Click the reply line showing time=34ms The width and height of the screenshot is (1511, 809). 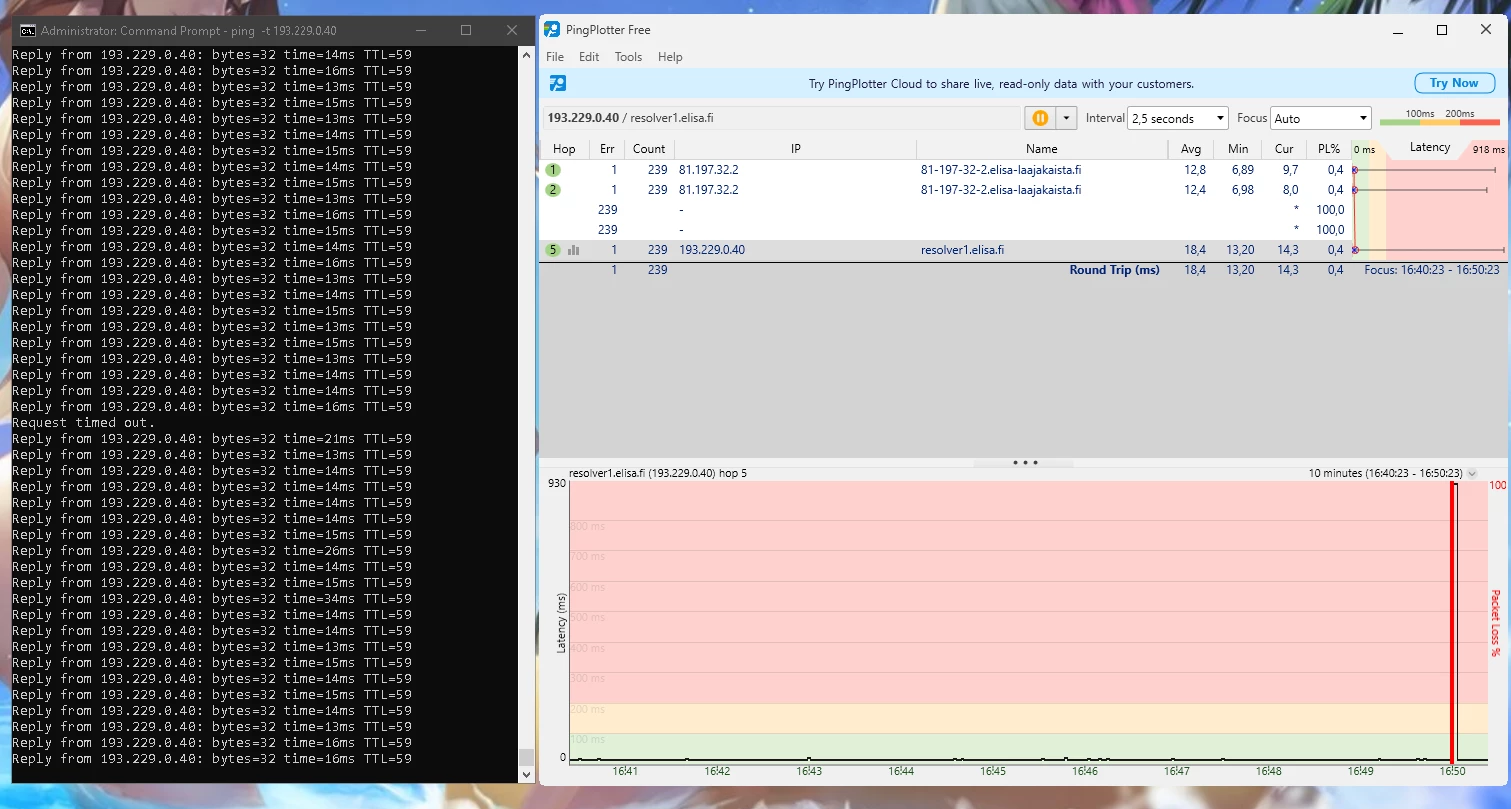(212, 599)
